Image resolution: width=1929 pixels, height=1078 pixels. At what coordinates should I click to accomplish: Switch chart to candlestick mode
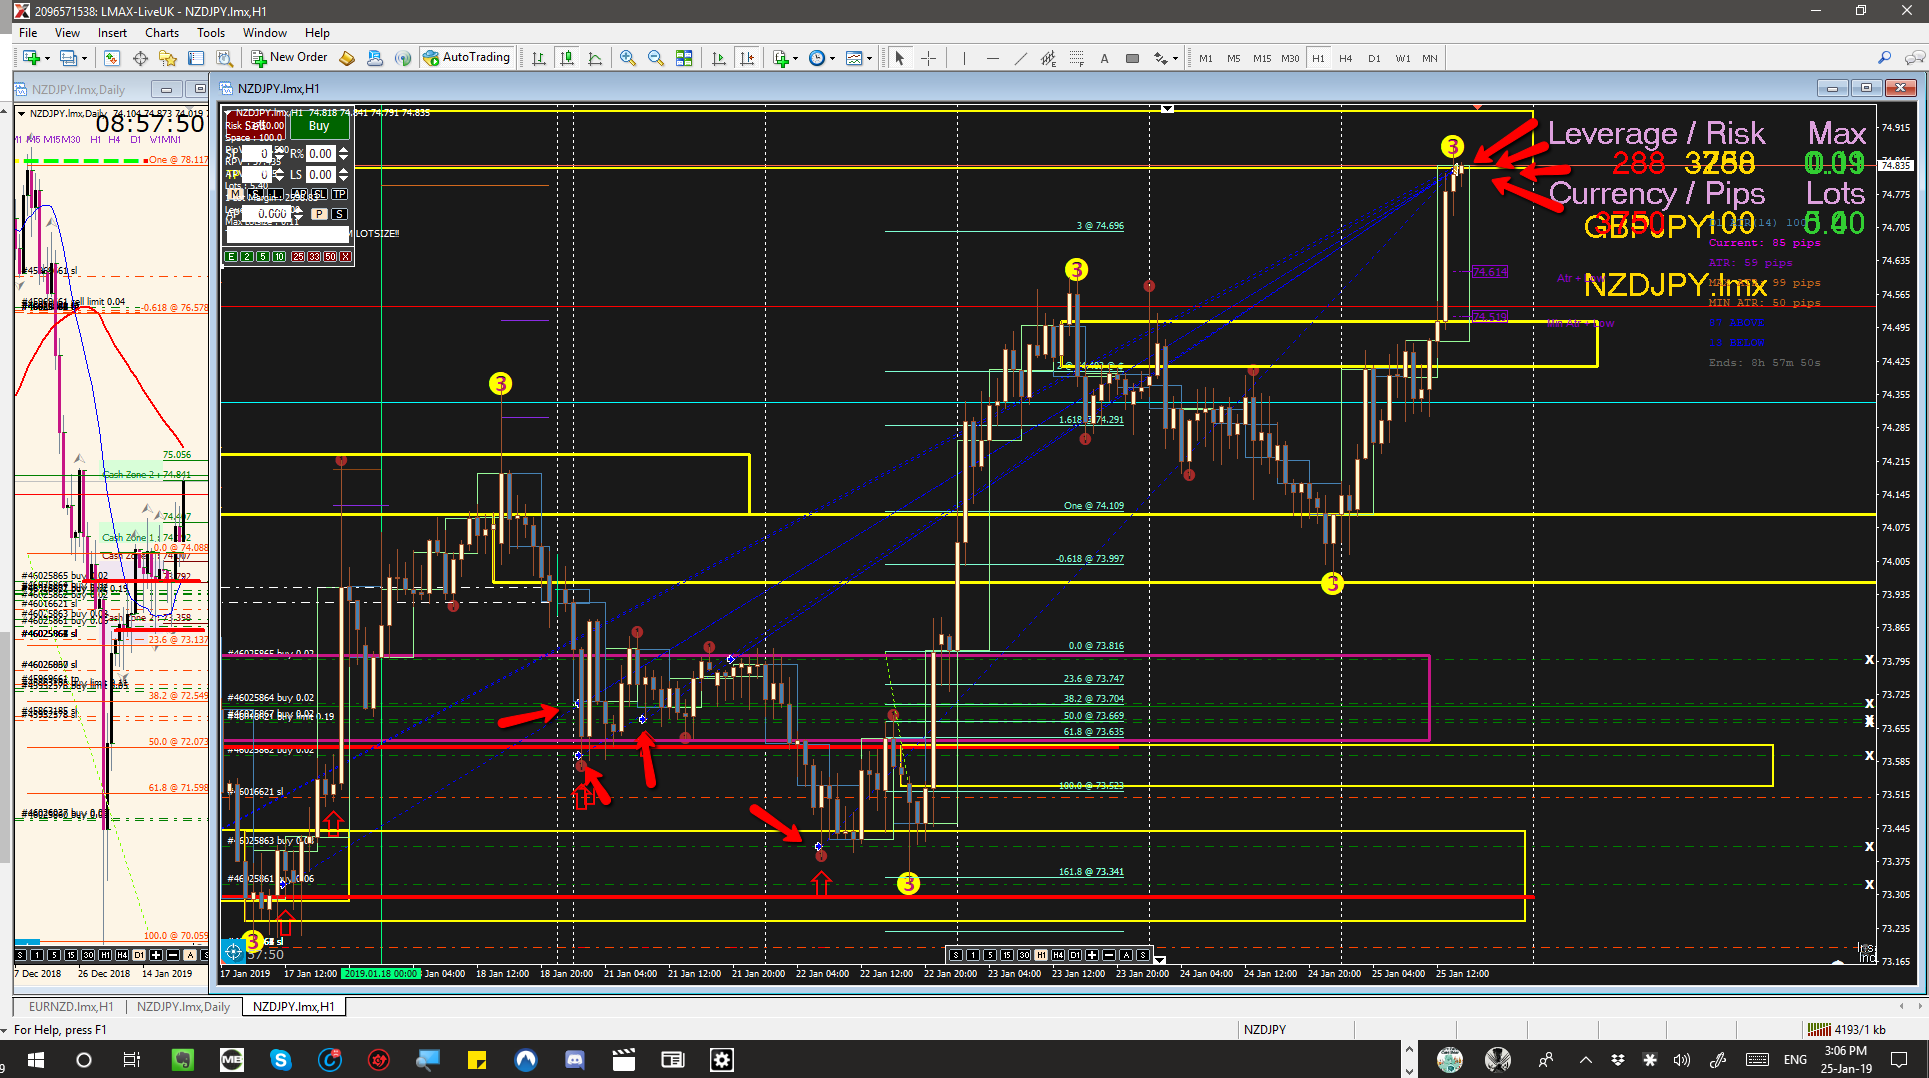point(567,58)
